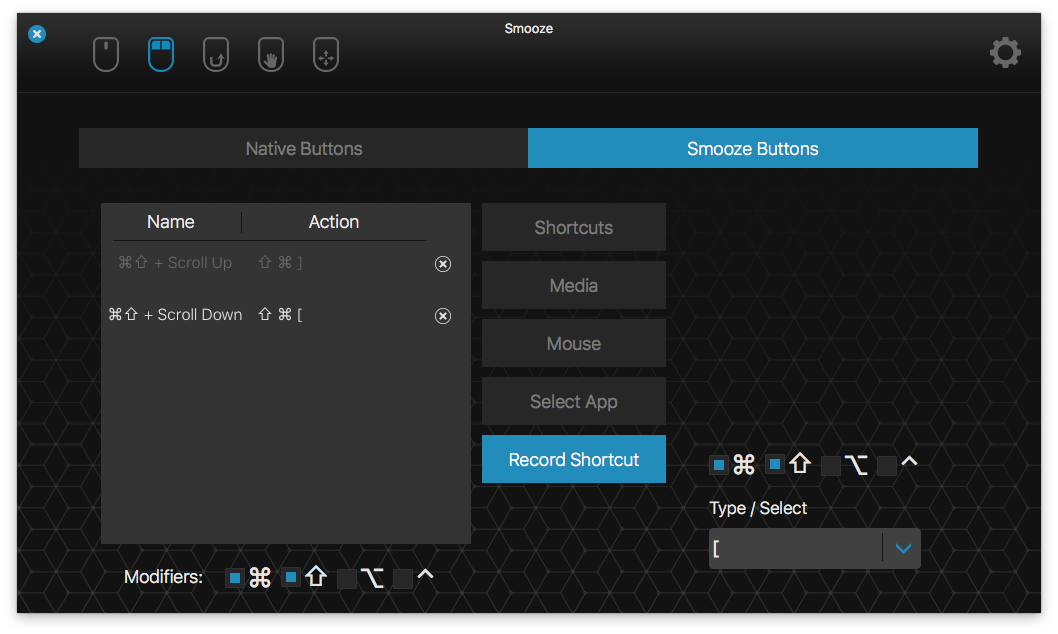Select the Smooze Buttons tab
The height and width of the screenshot is (634, 1058).
point(752,149)
